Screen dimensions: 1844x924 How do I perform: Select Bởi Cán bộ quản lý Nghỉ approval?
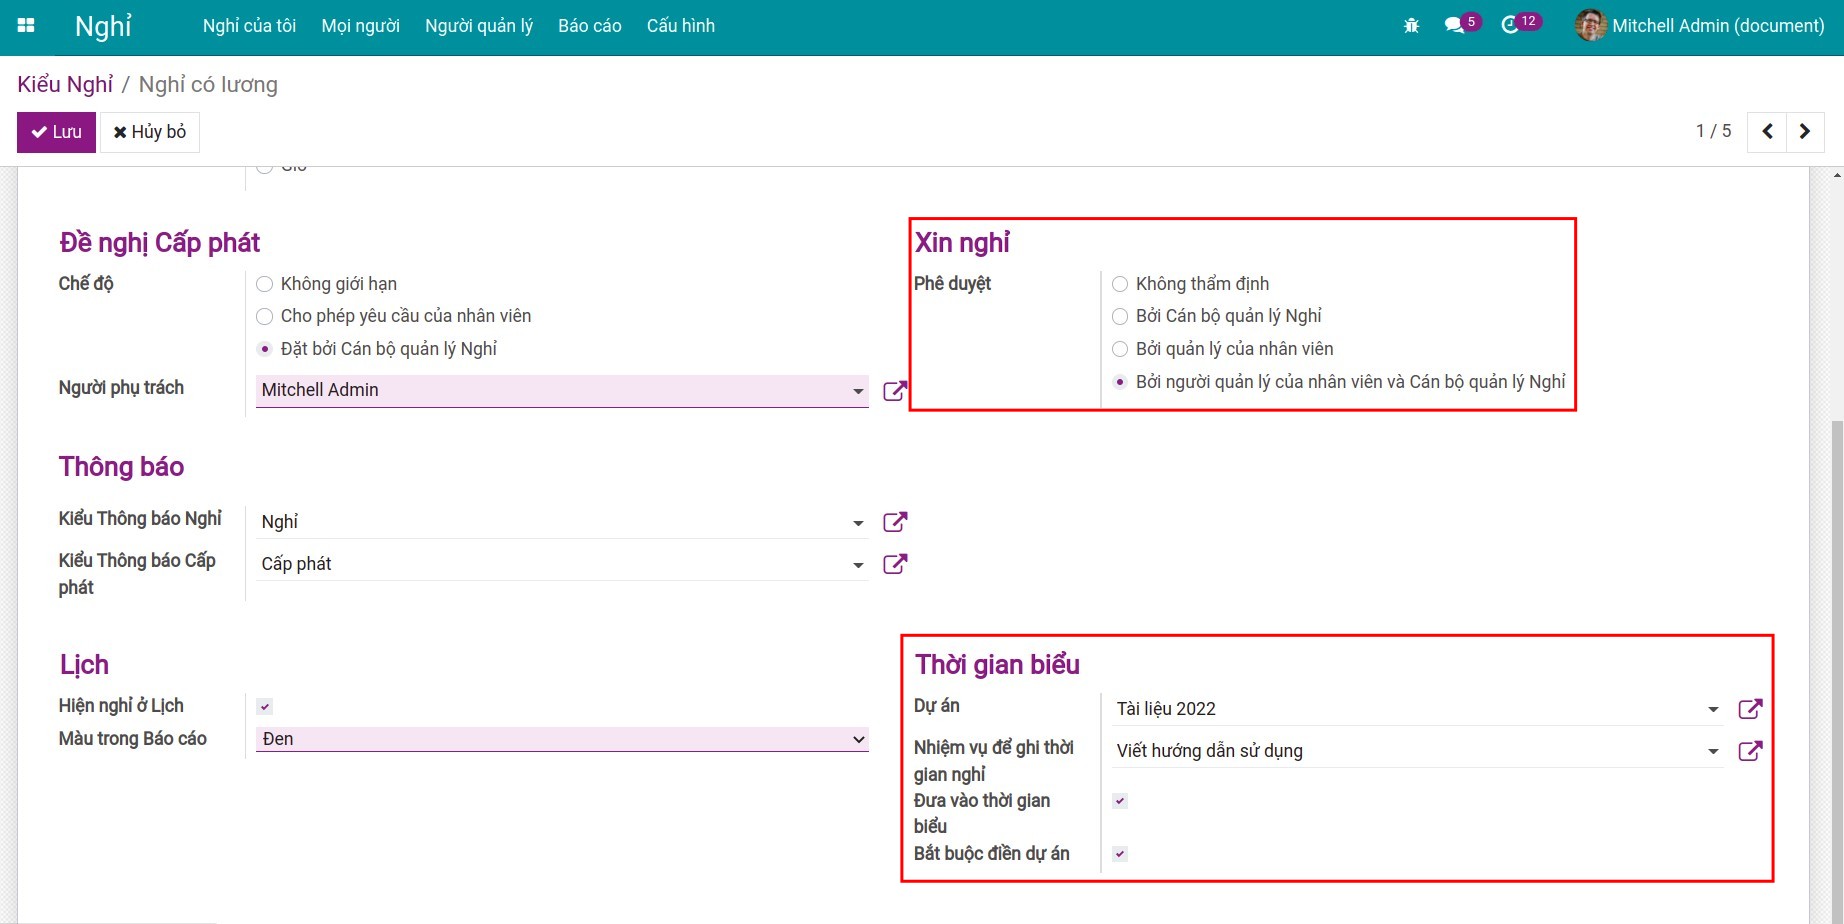coord(1120,317)
